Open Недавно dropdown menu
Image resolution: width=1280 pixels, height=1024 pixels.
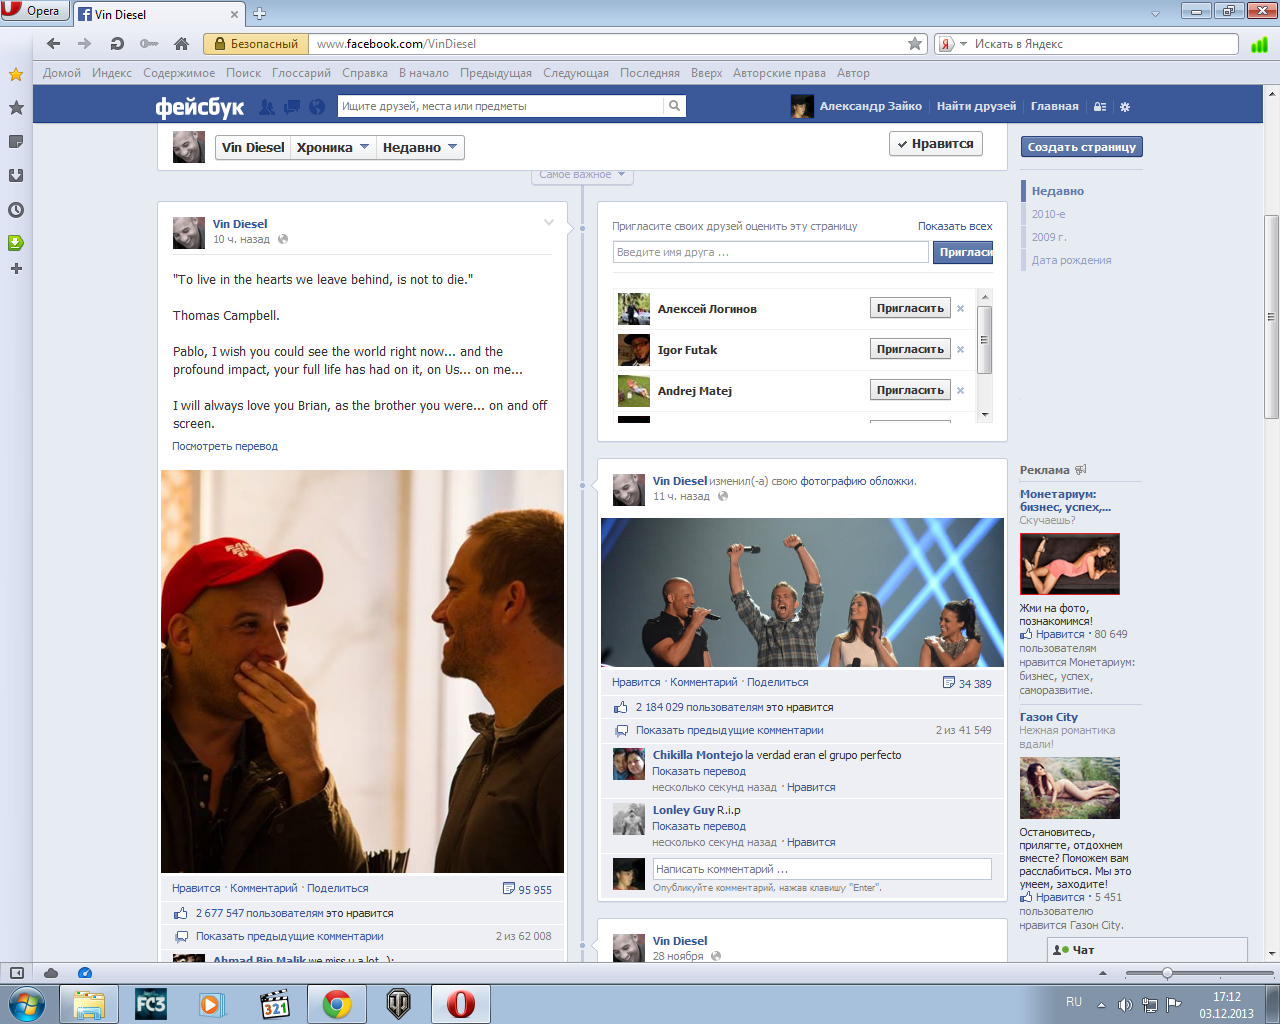(x=420, y=148)
